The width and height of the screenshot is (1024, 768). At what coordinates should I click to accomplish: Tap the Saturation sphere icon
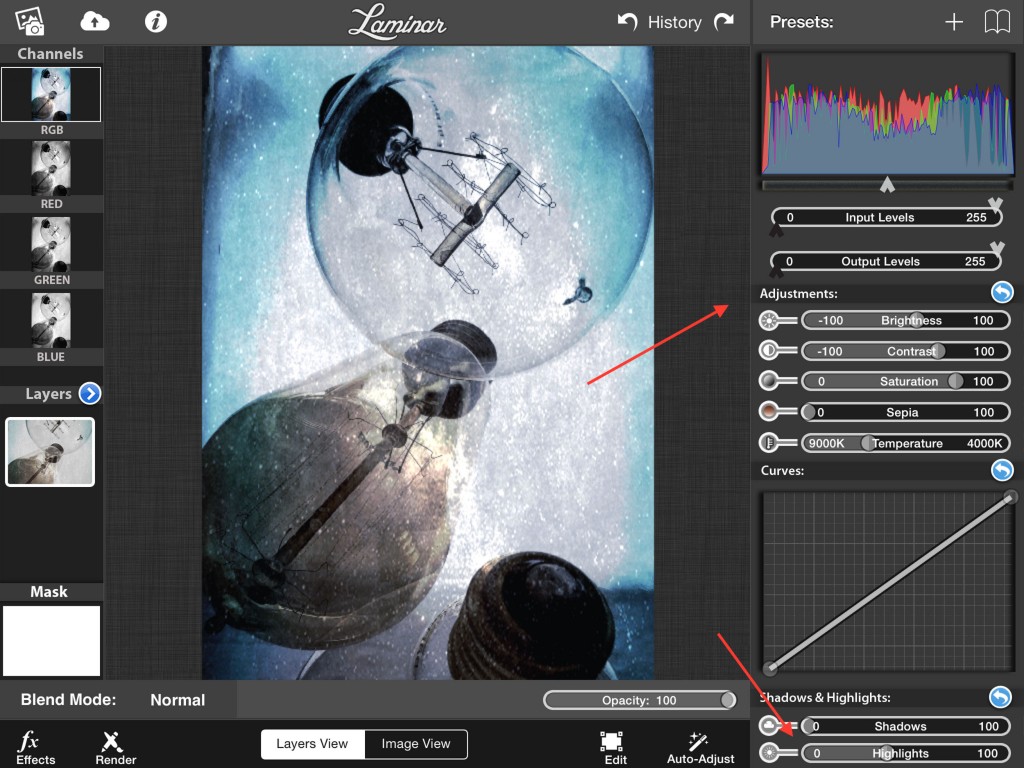click(769, 381)
